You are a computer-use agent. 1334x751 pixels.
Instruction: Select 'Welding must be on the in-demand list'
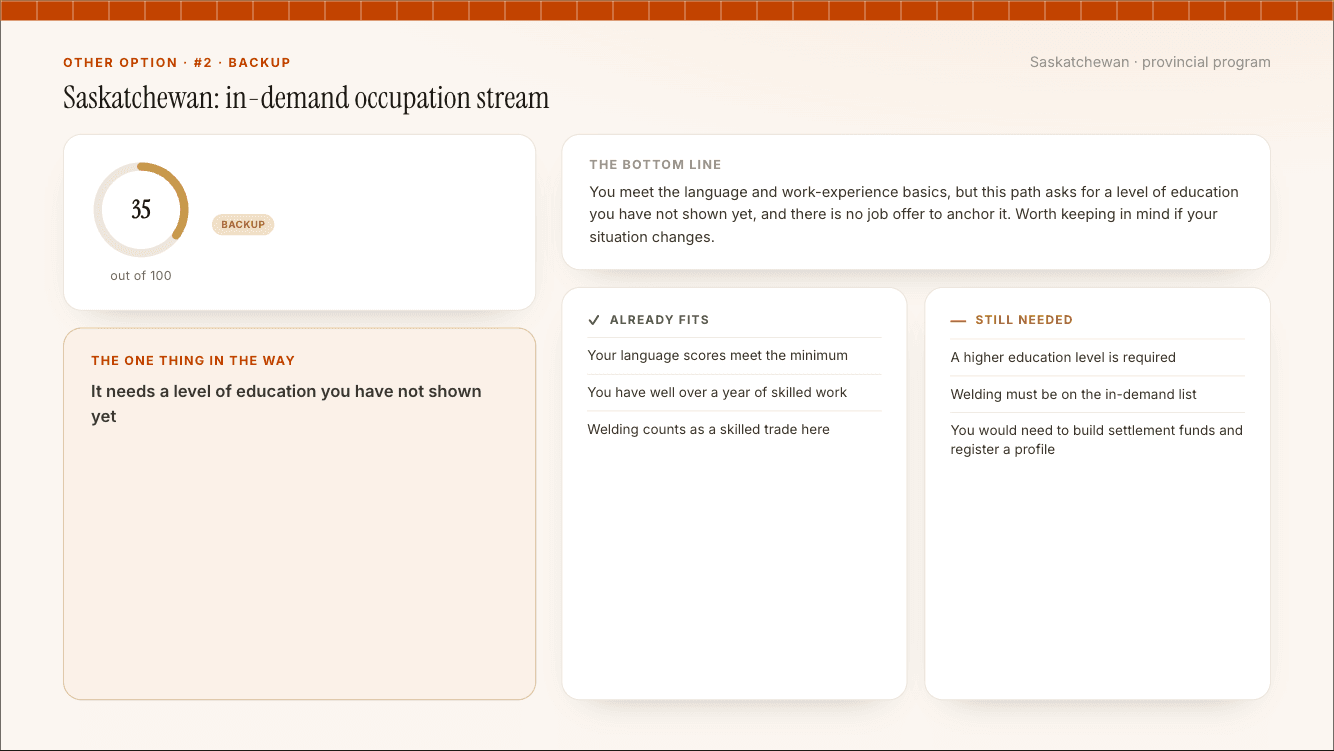1073,395
